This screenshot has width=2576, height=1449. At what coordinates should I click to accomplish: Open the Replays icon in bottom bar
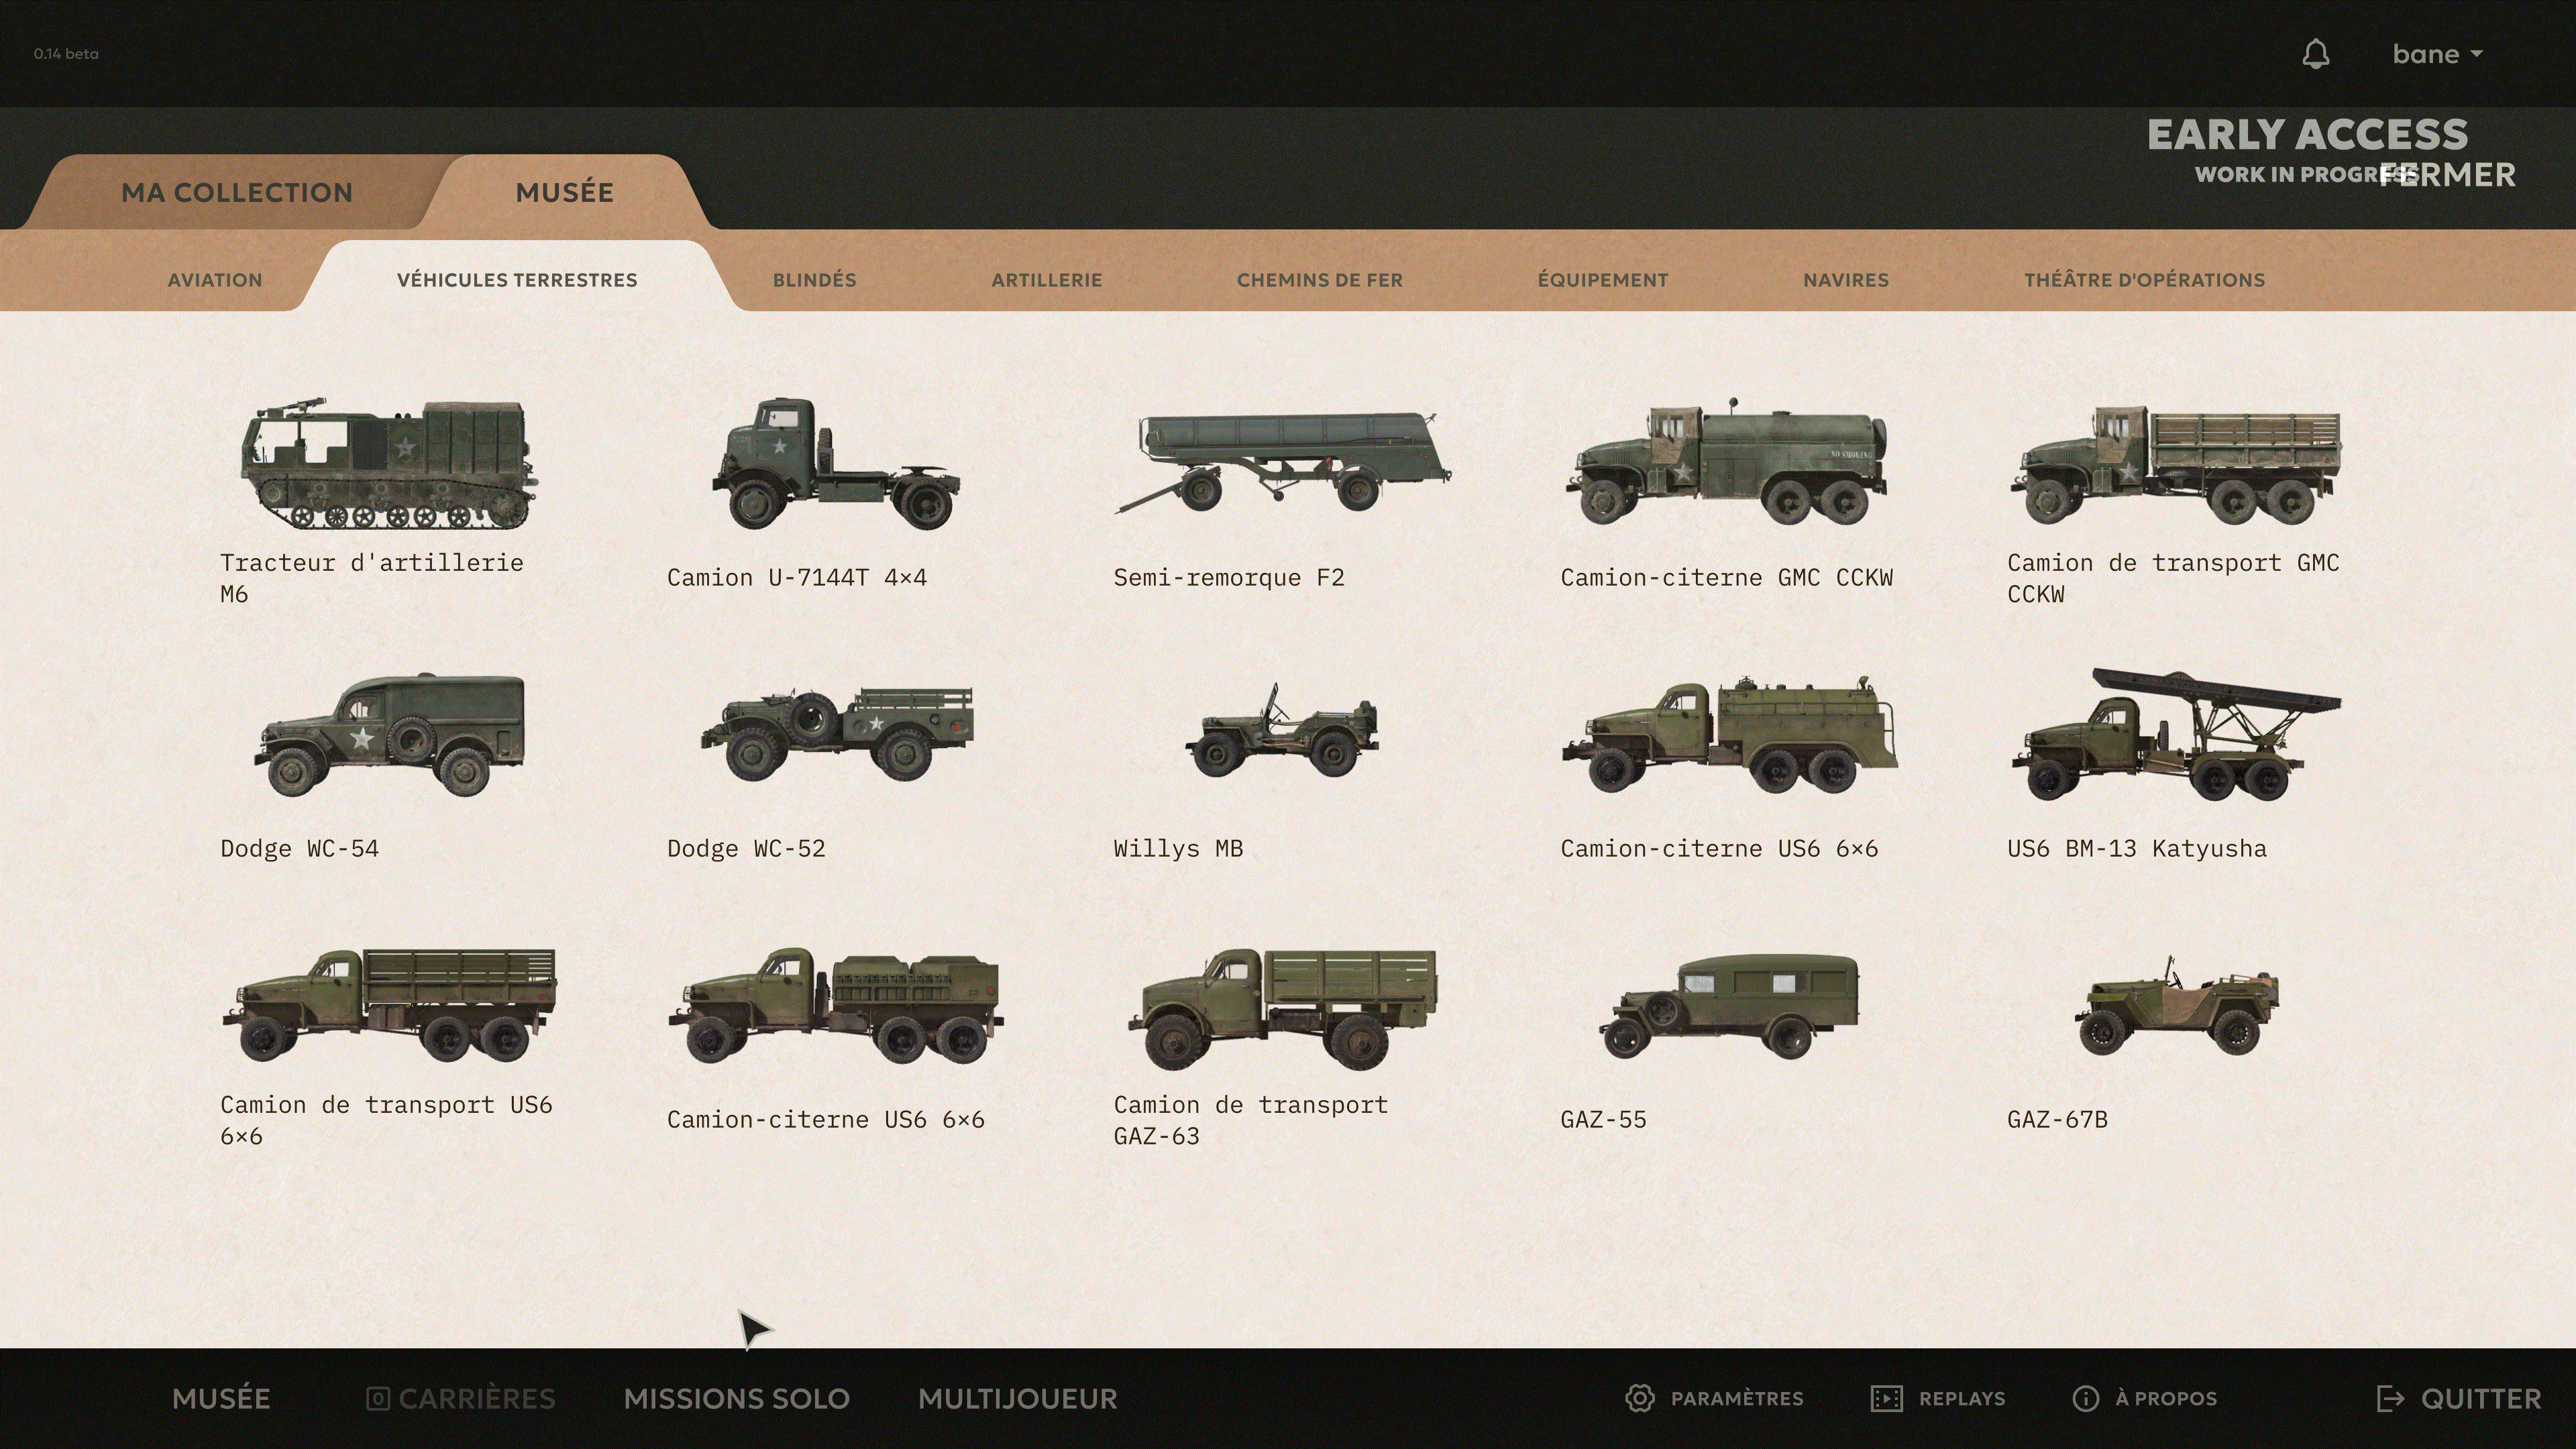[1886, 1398]
